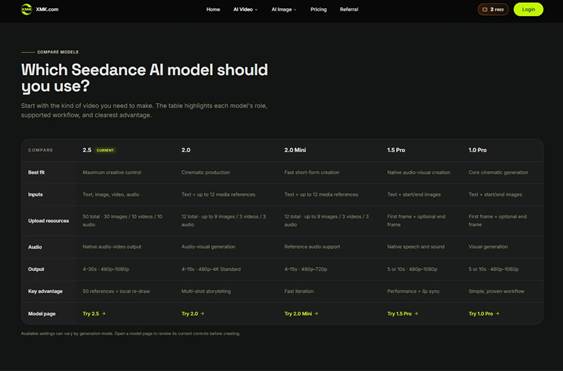The image size is (563, 371).
Task: Click the Upload resources row label
Action: tap(48, 221)
